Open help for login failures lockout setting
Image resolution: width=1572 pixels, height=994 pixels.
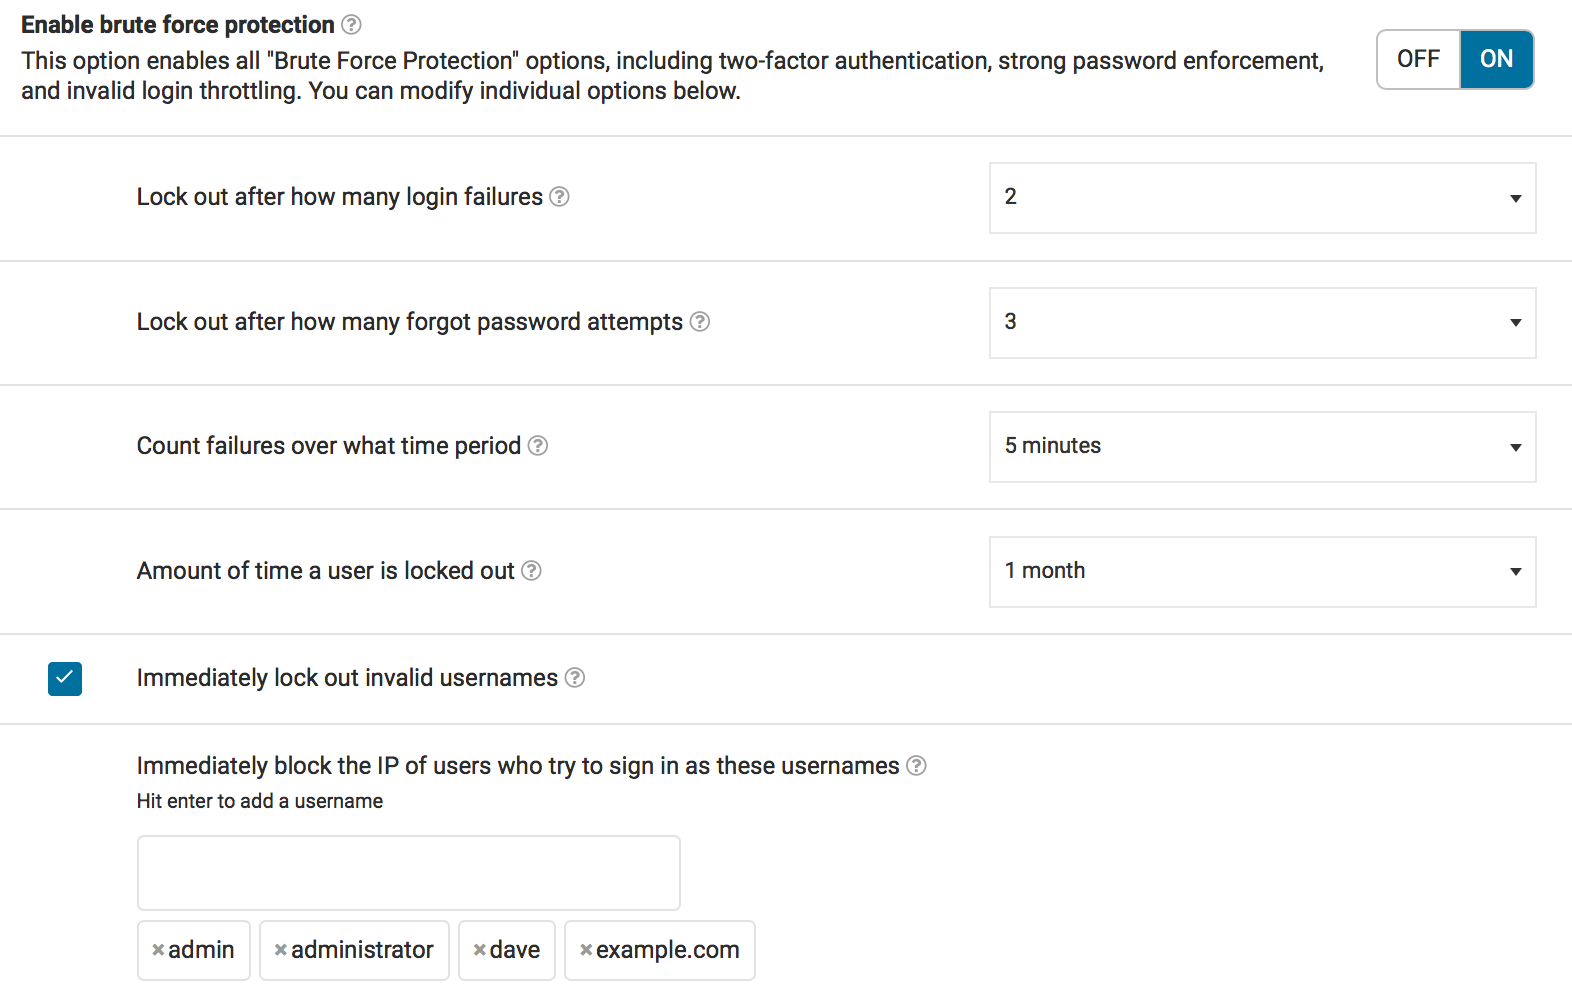(x=560, y=197)
